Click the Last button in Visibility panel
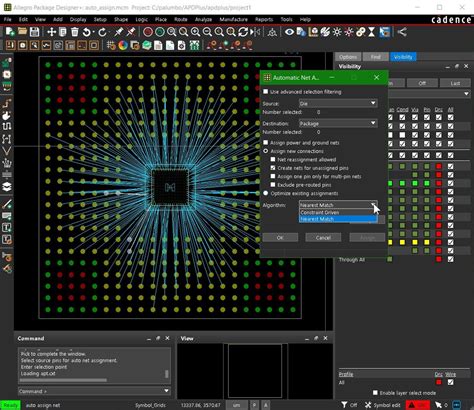Viewport: 474px width, 410px height. pyautogui.click(x=455, y=83)
